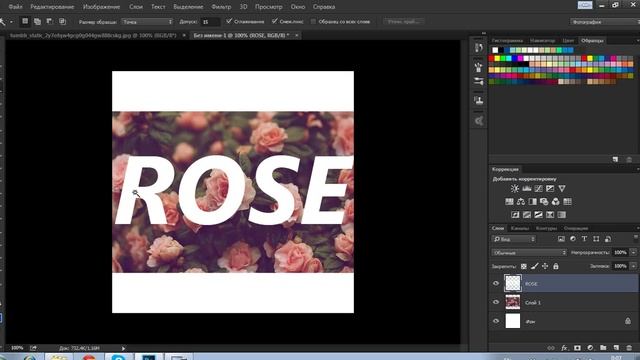Toggle lock image pixels brush icon

click(534, 266)
